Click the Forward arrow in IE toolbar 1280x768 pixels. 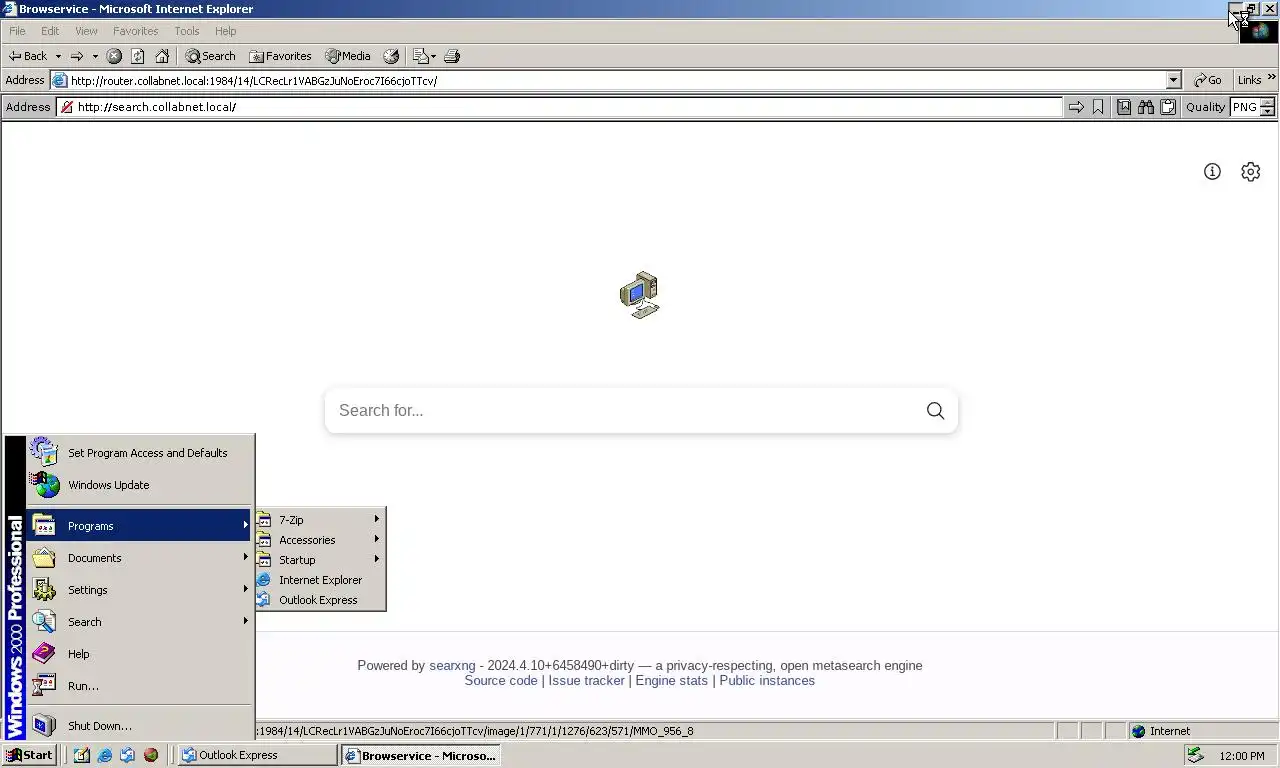click(x=76, y=56)
